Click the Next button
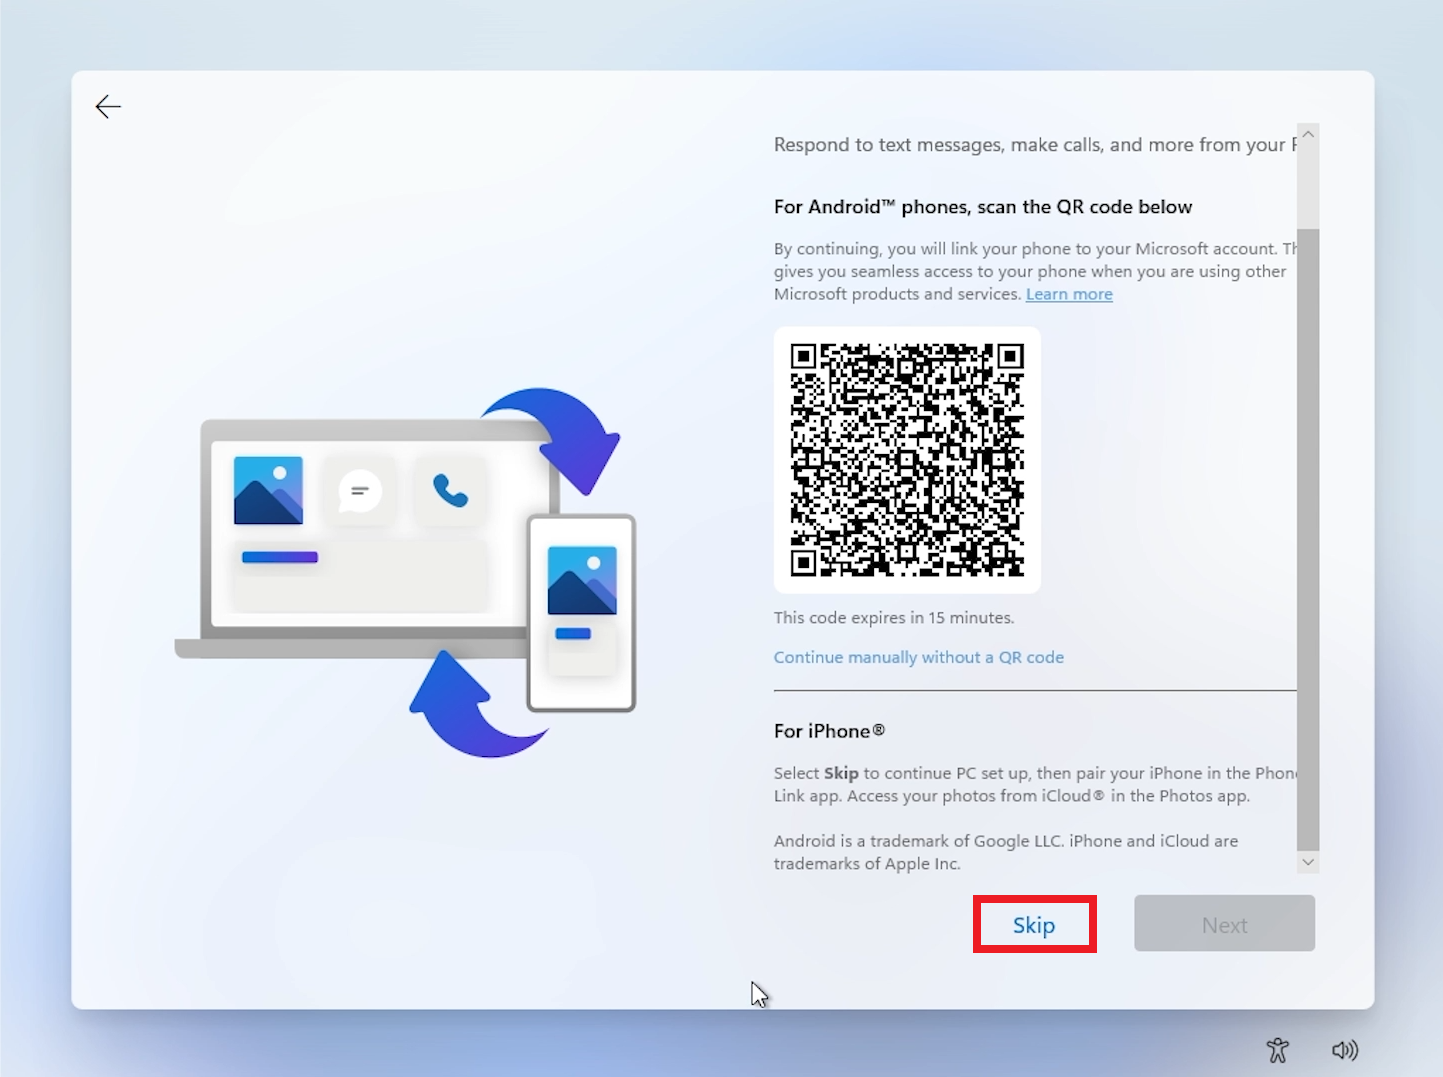 (1224, 923)
